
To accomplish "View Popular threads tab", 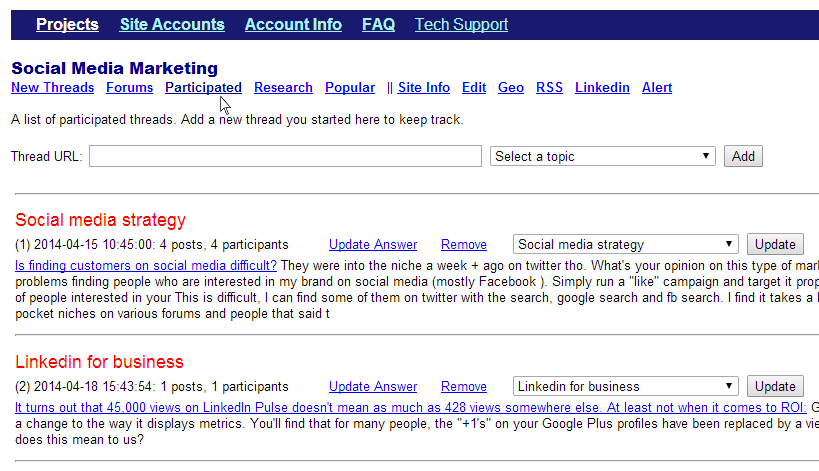I will point(350,88).
